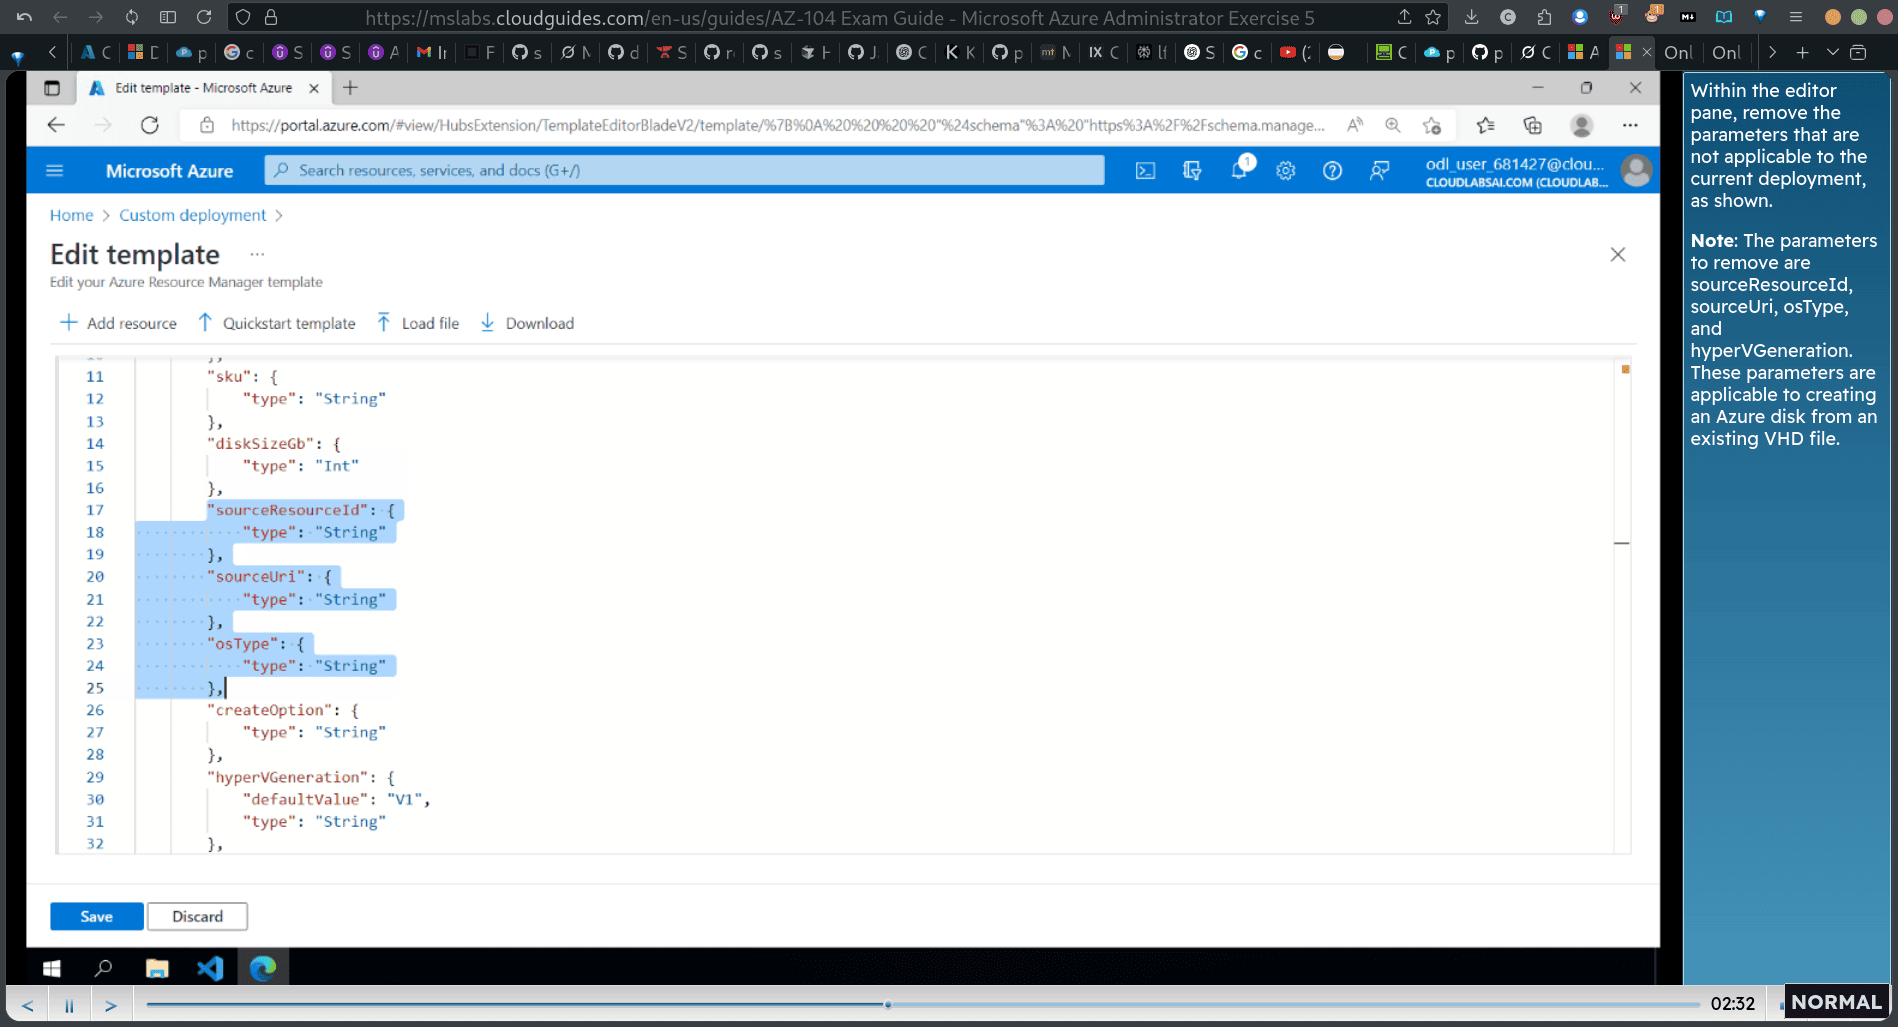Viewport: 1898px width, 1027px height.
Task: Reload page in the outer browser
Action: click(204, 17)
